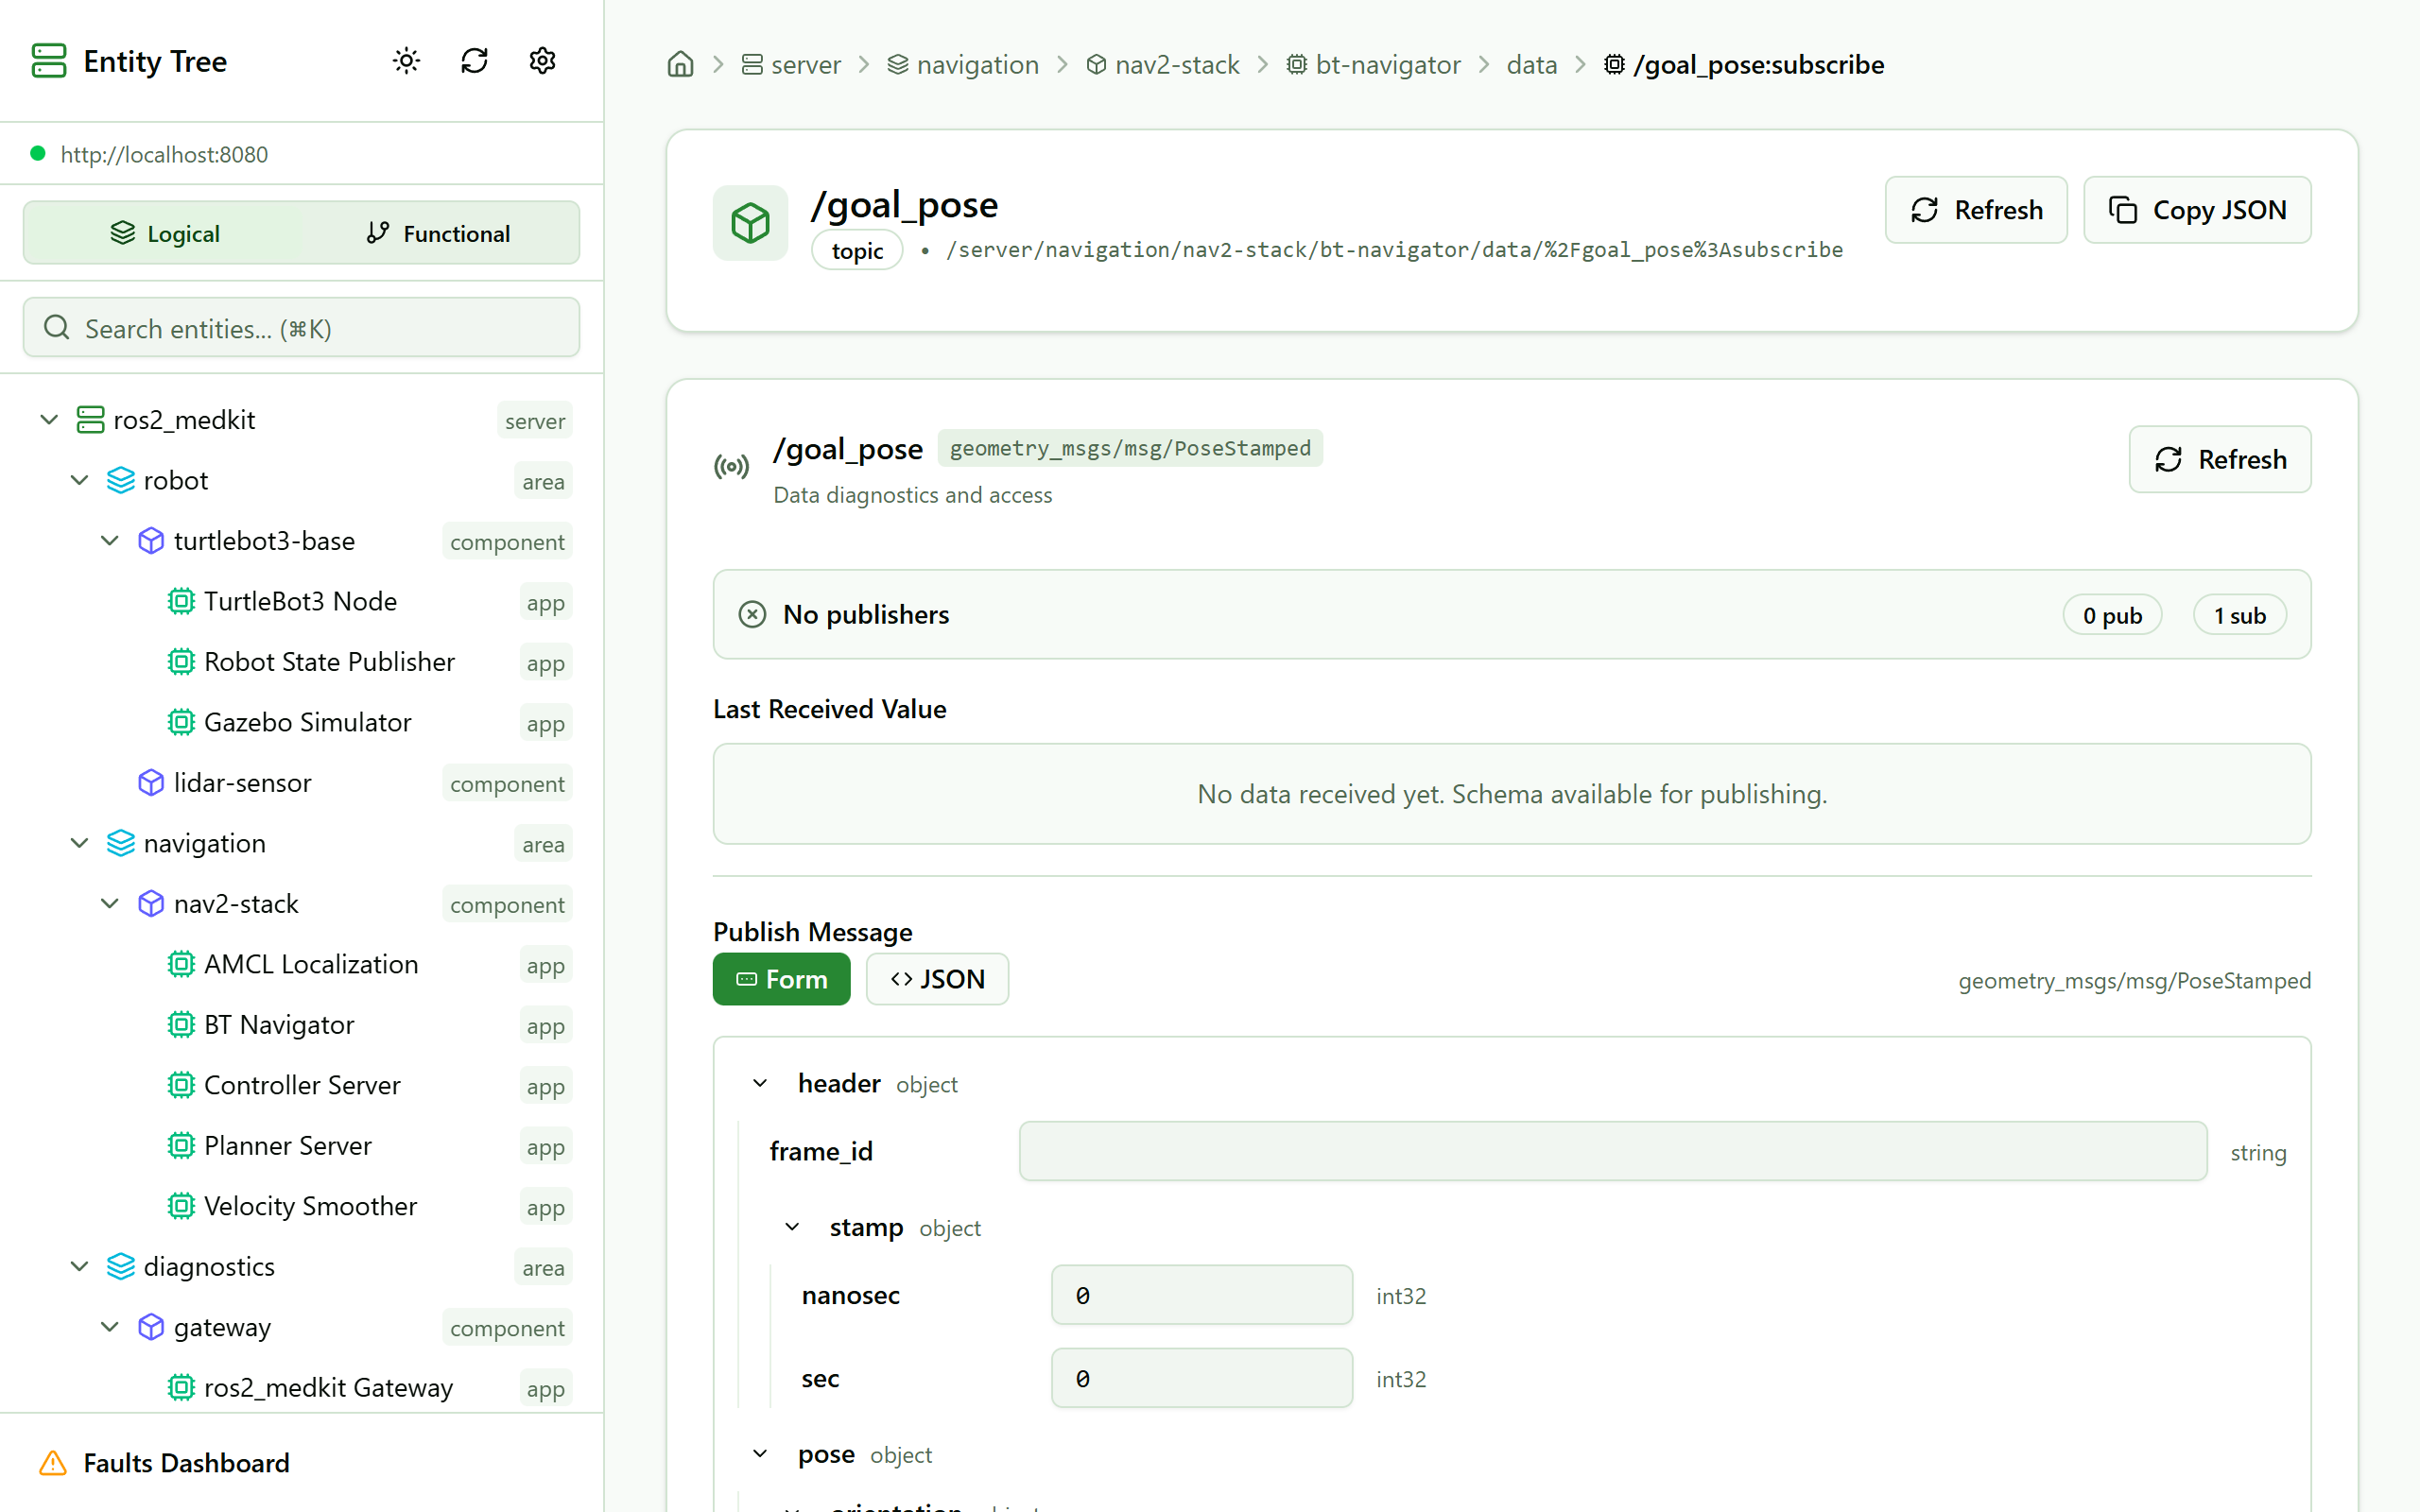Switch to Logical tree view
The height and width of the screenshot is (1512, 2420).
pyautogui.click(x=164, y=233)
